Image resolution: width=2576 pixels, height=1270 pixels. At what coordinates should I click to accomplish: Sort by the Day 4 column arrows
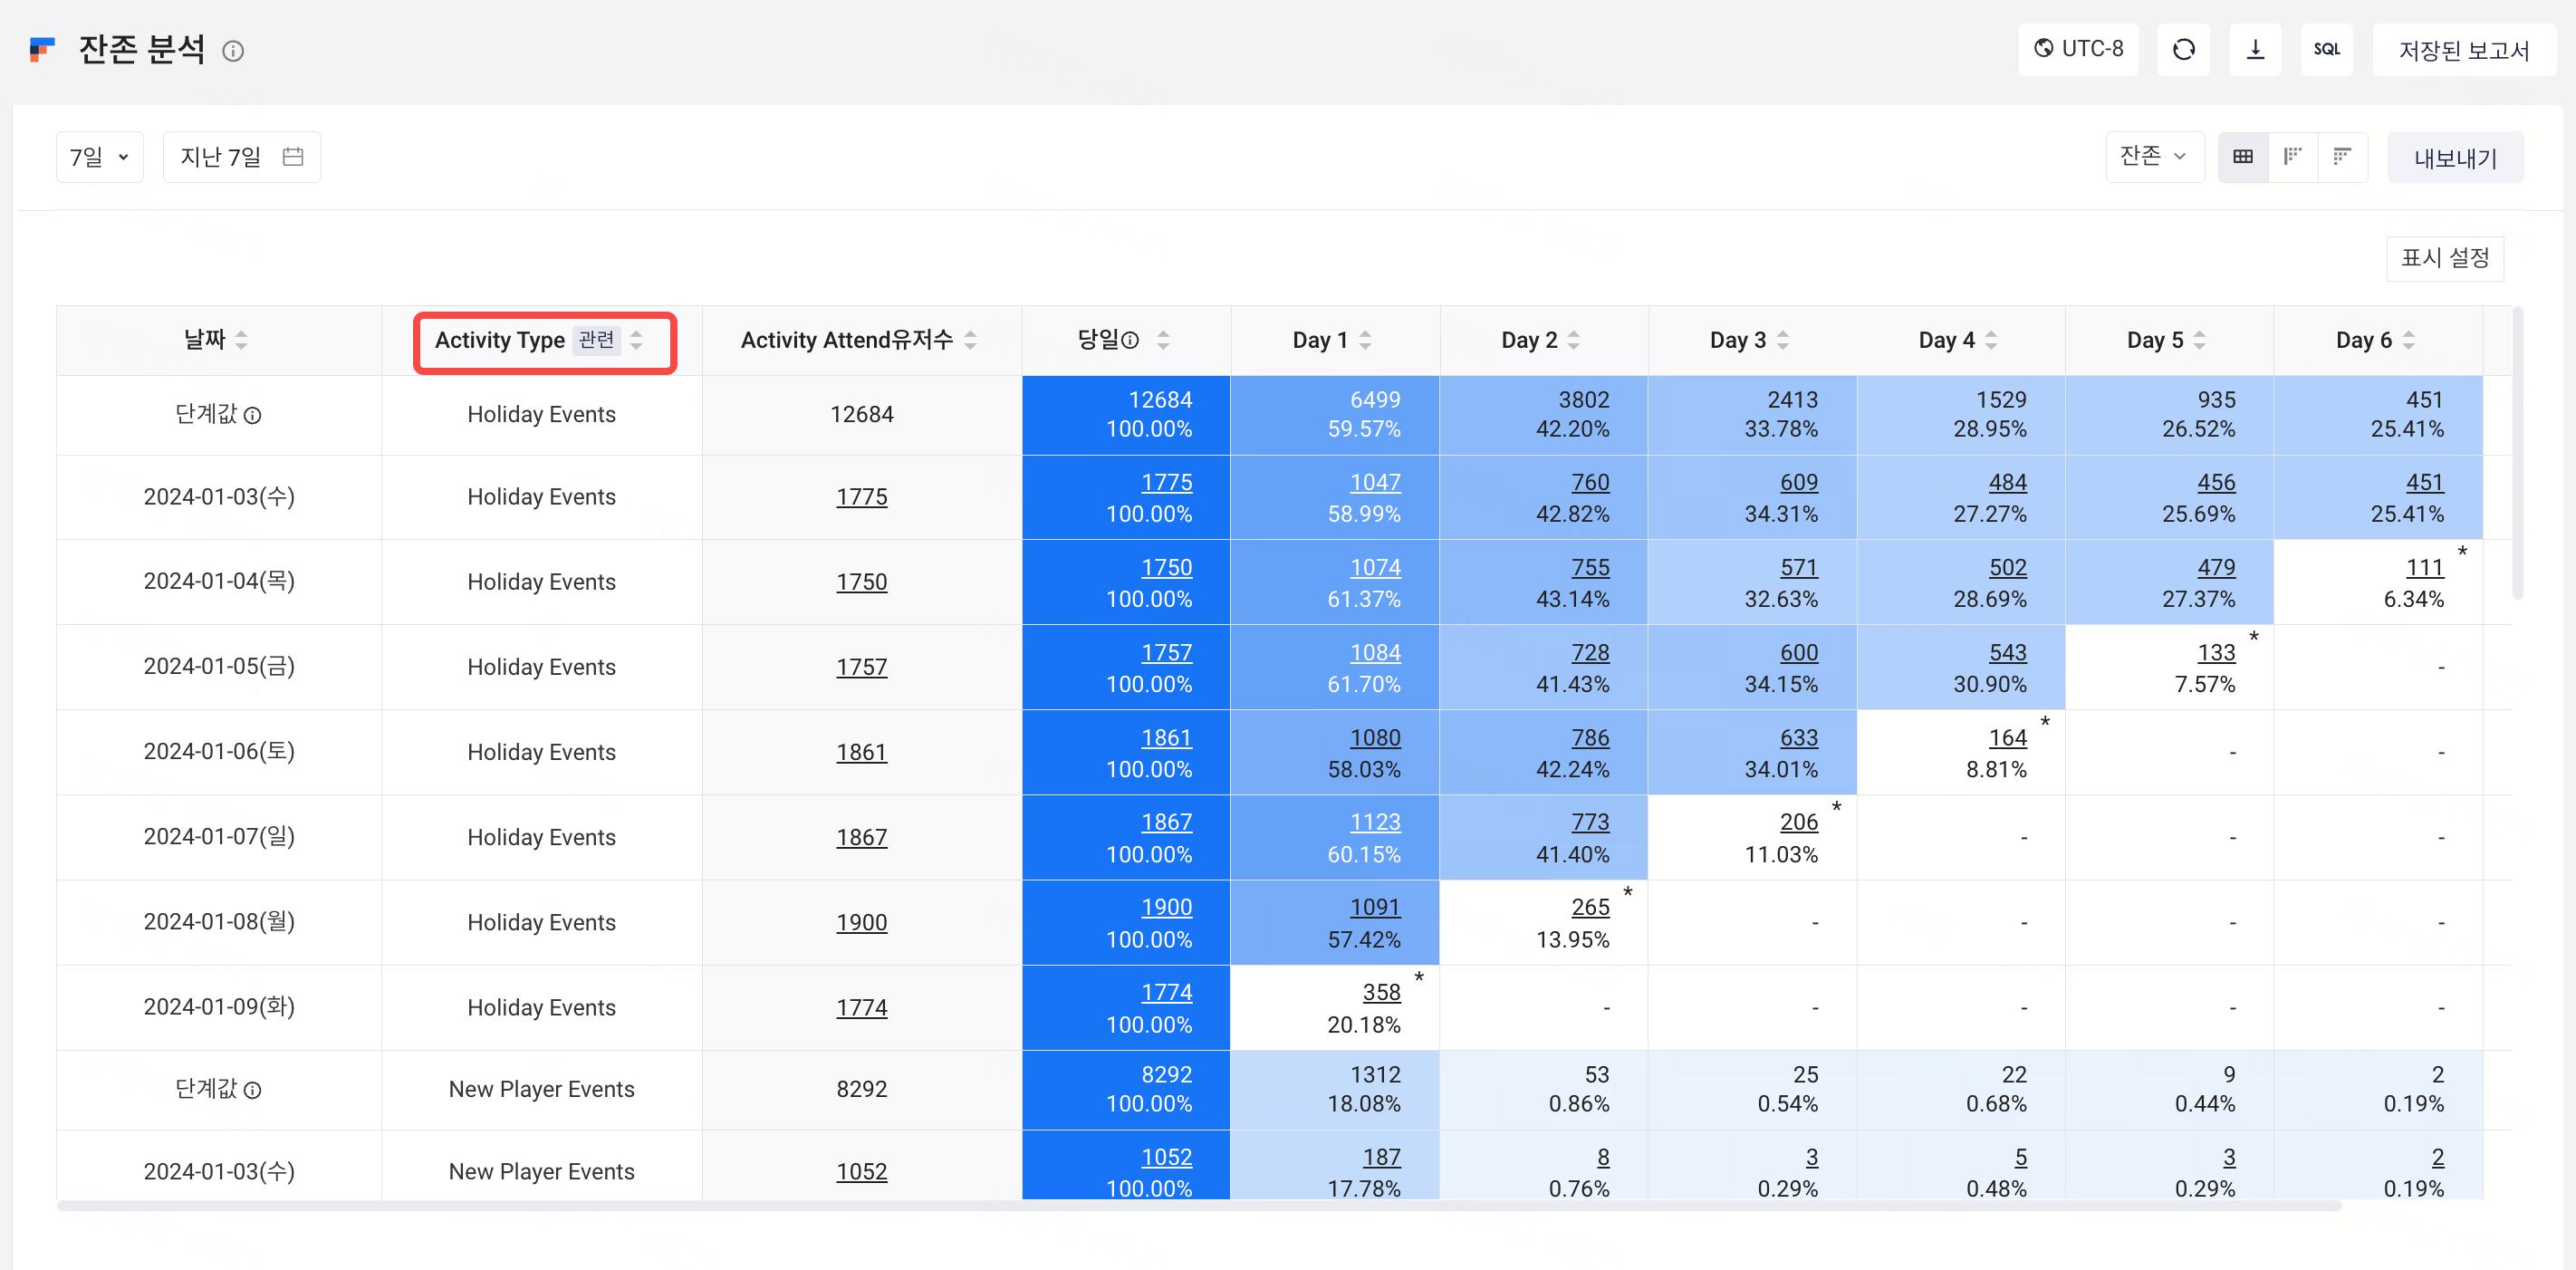(1991, 341)
